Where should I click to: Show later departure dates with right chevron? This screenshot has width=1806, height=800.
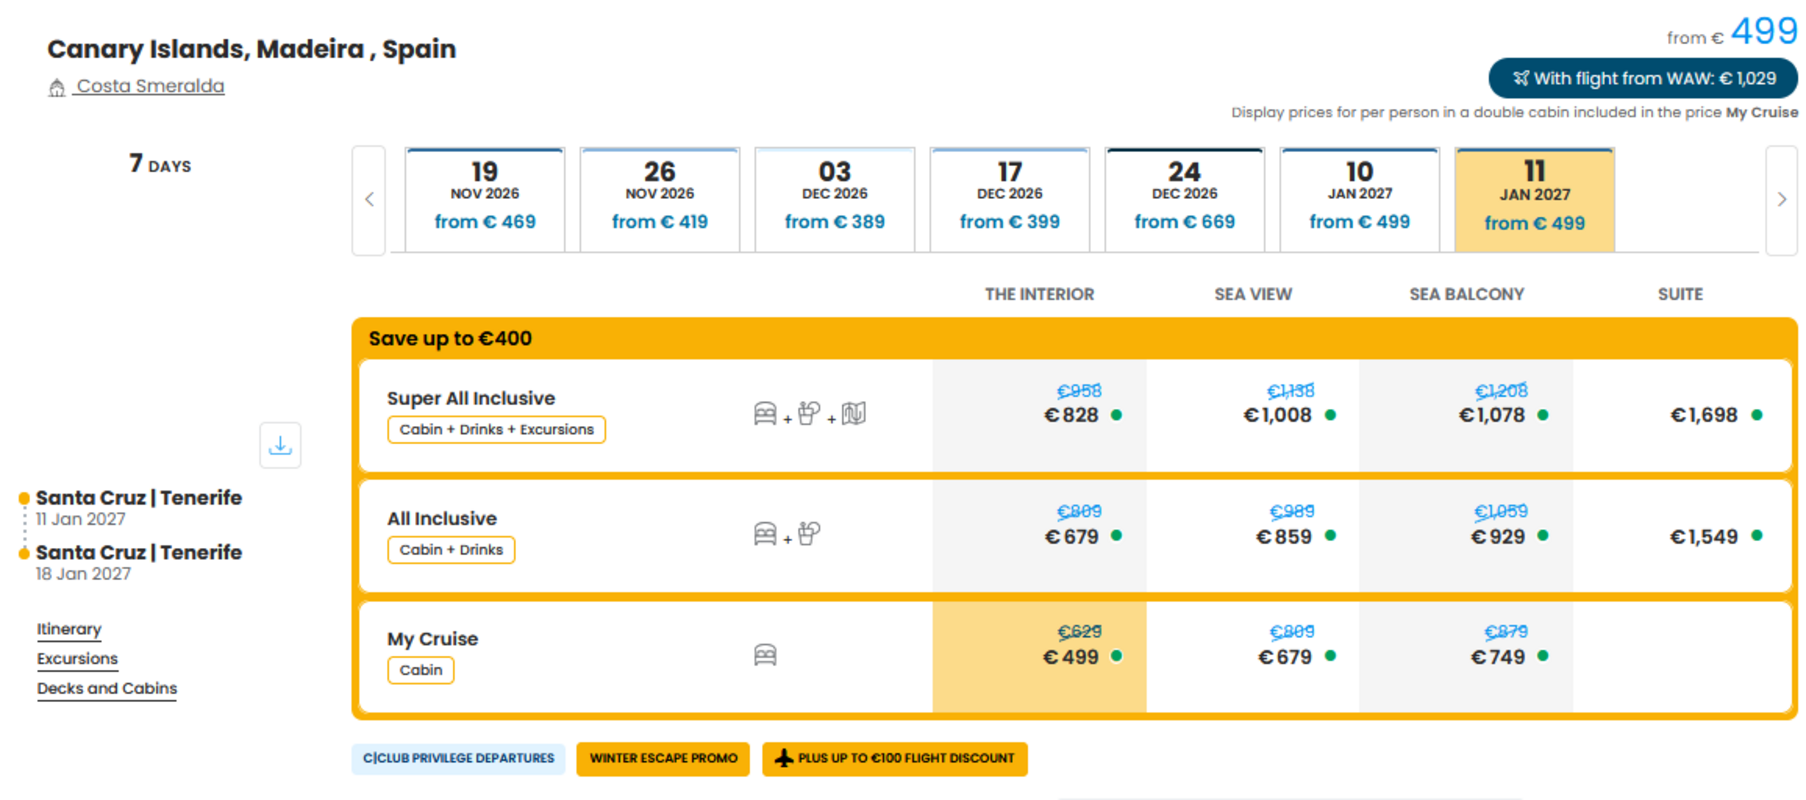[x=1781, y=200]
